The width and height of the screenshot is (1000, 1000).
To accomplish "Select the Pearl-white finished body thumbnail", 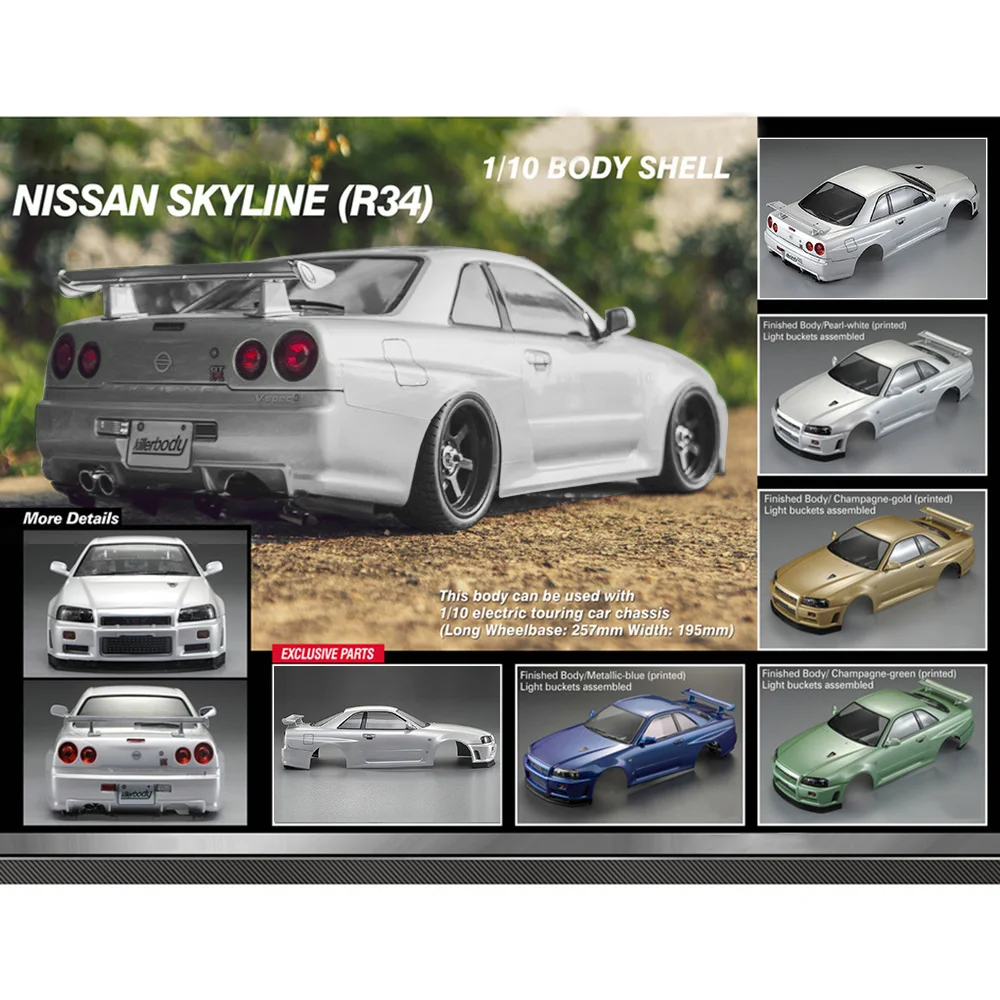I will [872, 395].
